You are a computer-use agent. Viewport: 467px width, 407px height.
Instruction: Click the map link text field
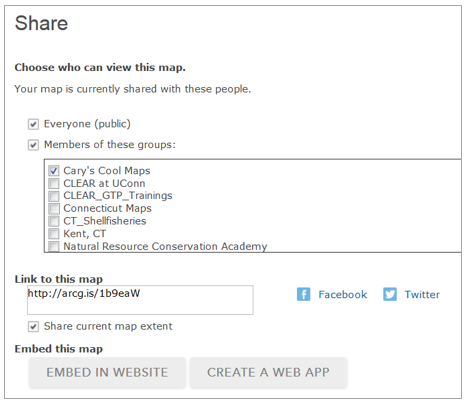point(140,300)
